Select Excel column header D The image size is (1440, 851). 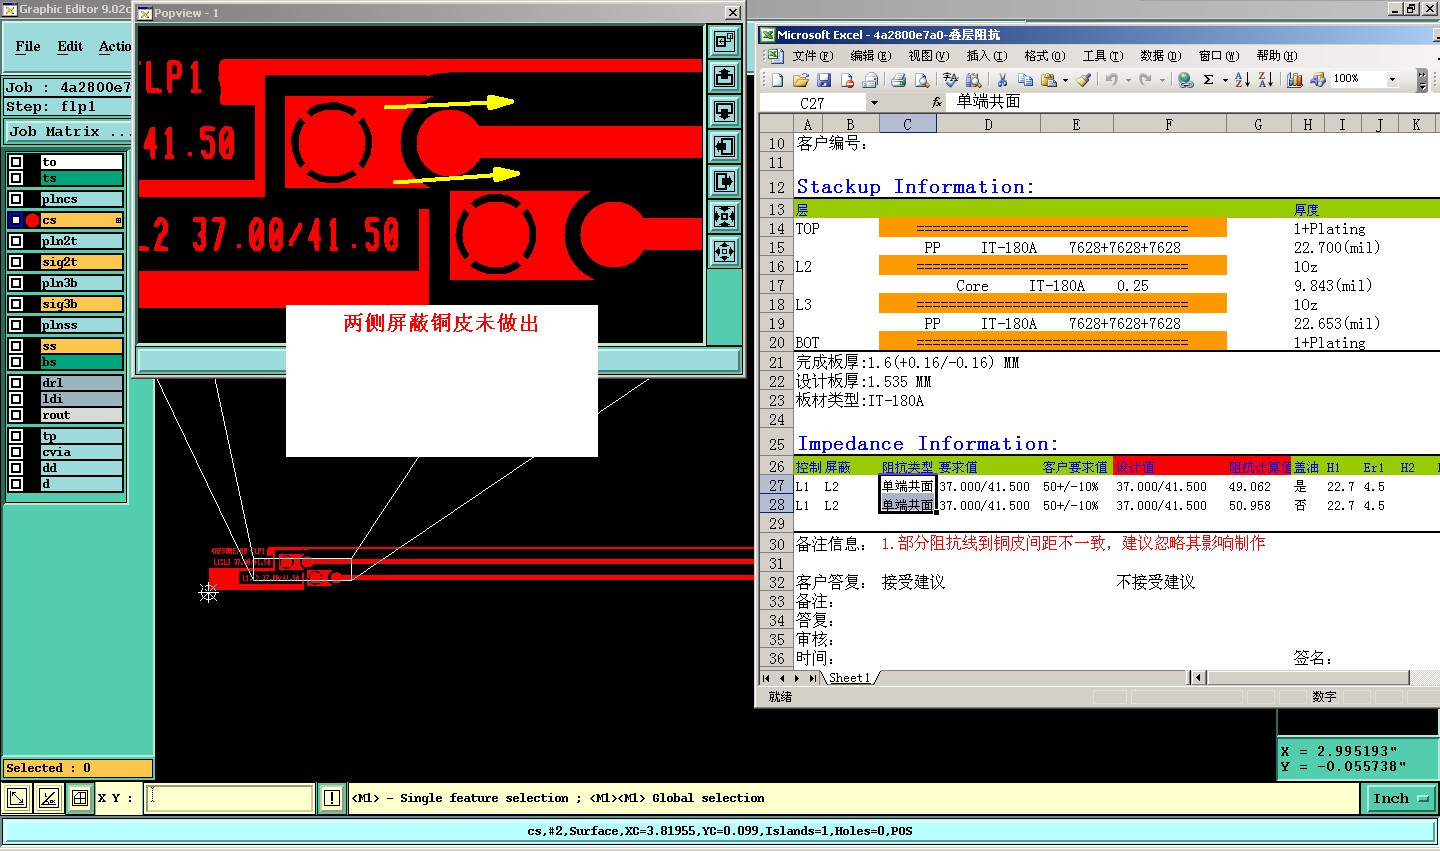pos(988,124)
